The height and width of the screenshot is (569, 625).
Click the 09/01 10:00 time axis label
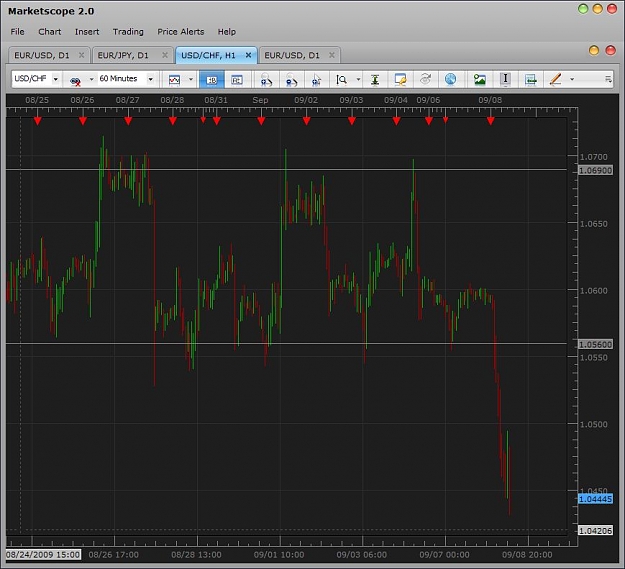point(279,555)
